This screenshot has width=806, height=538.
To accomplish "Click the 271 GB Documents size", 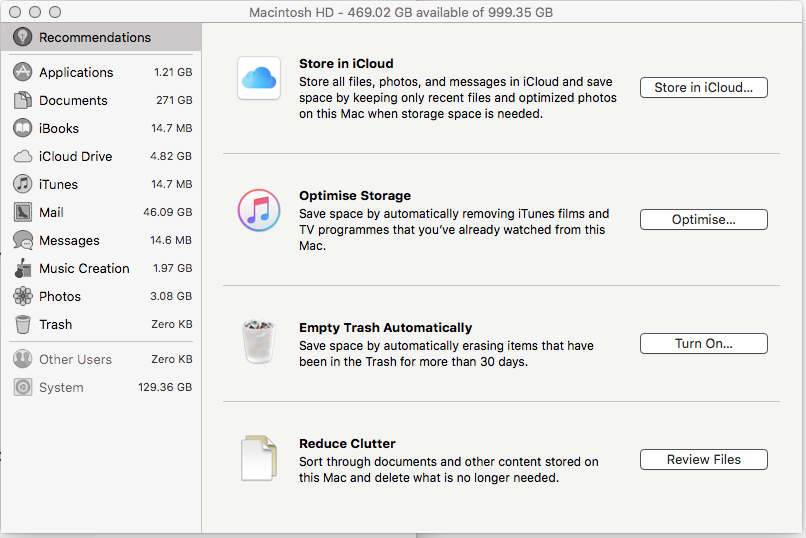I will point(174,100).
